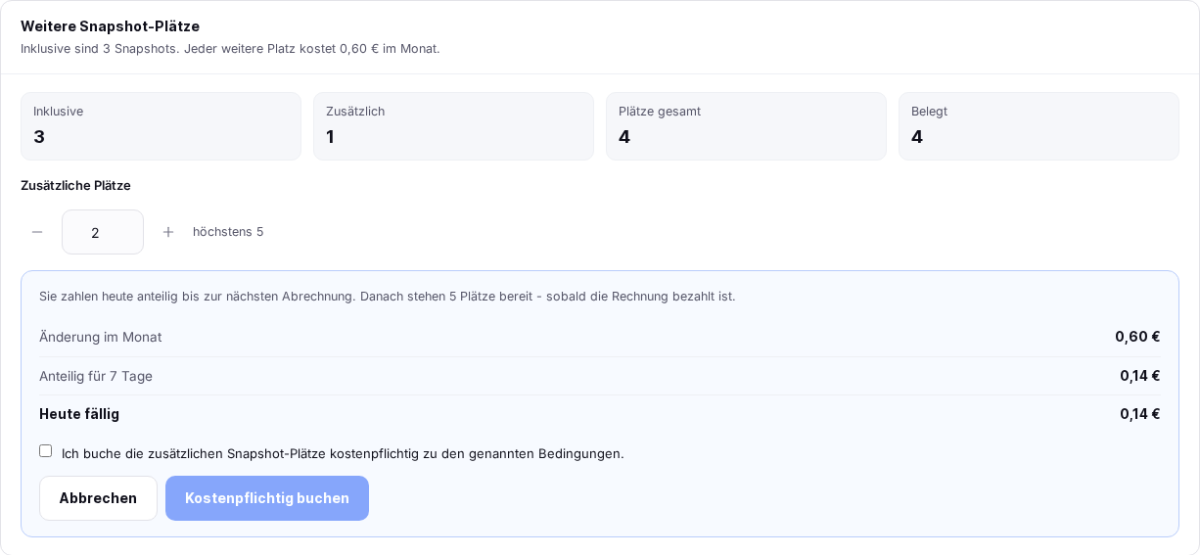Click the Kostenpflichtig buchen button
This screenshot has height=556, width=1200.
pos(267,498)
